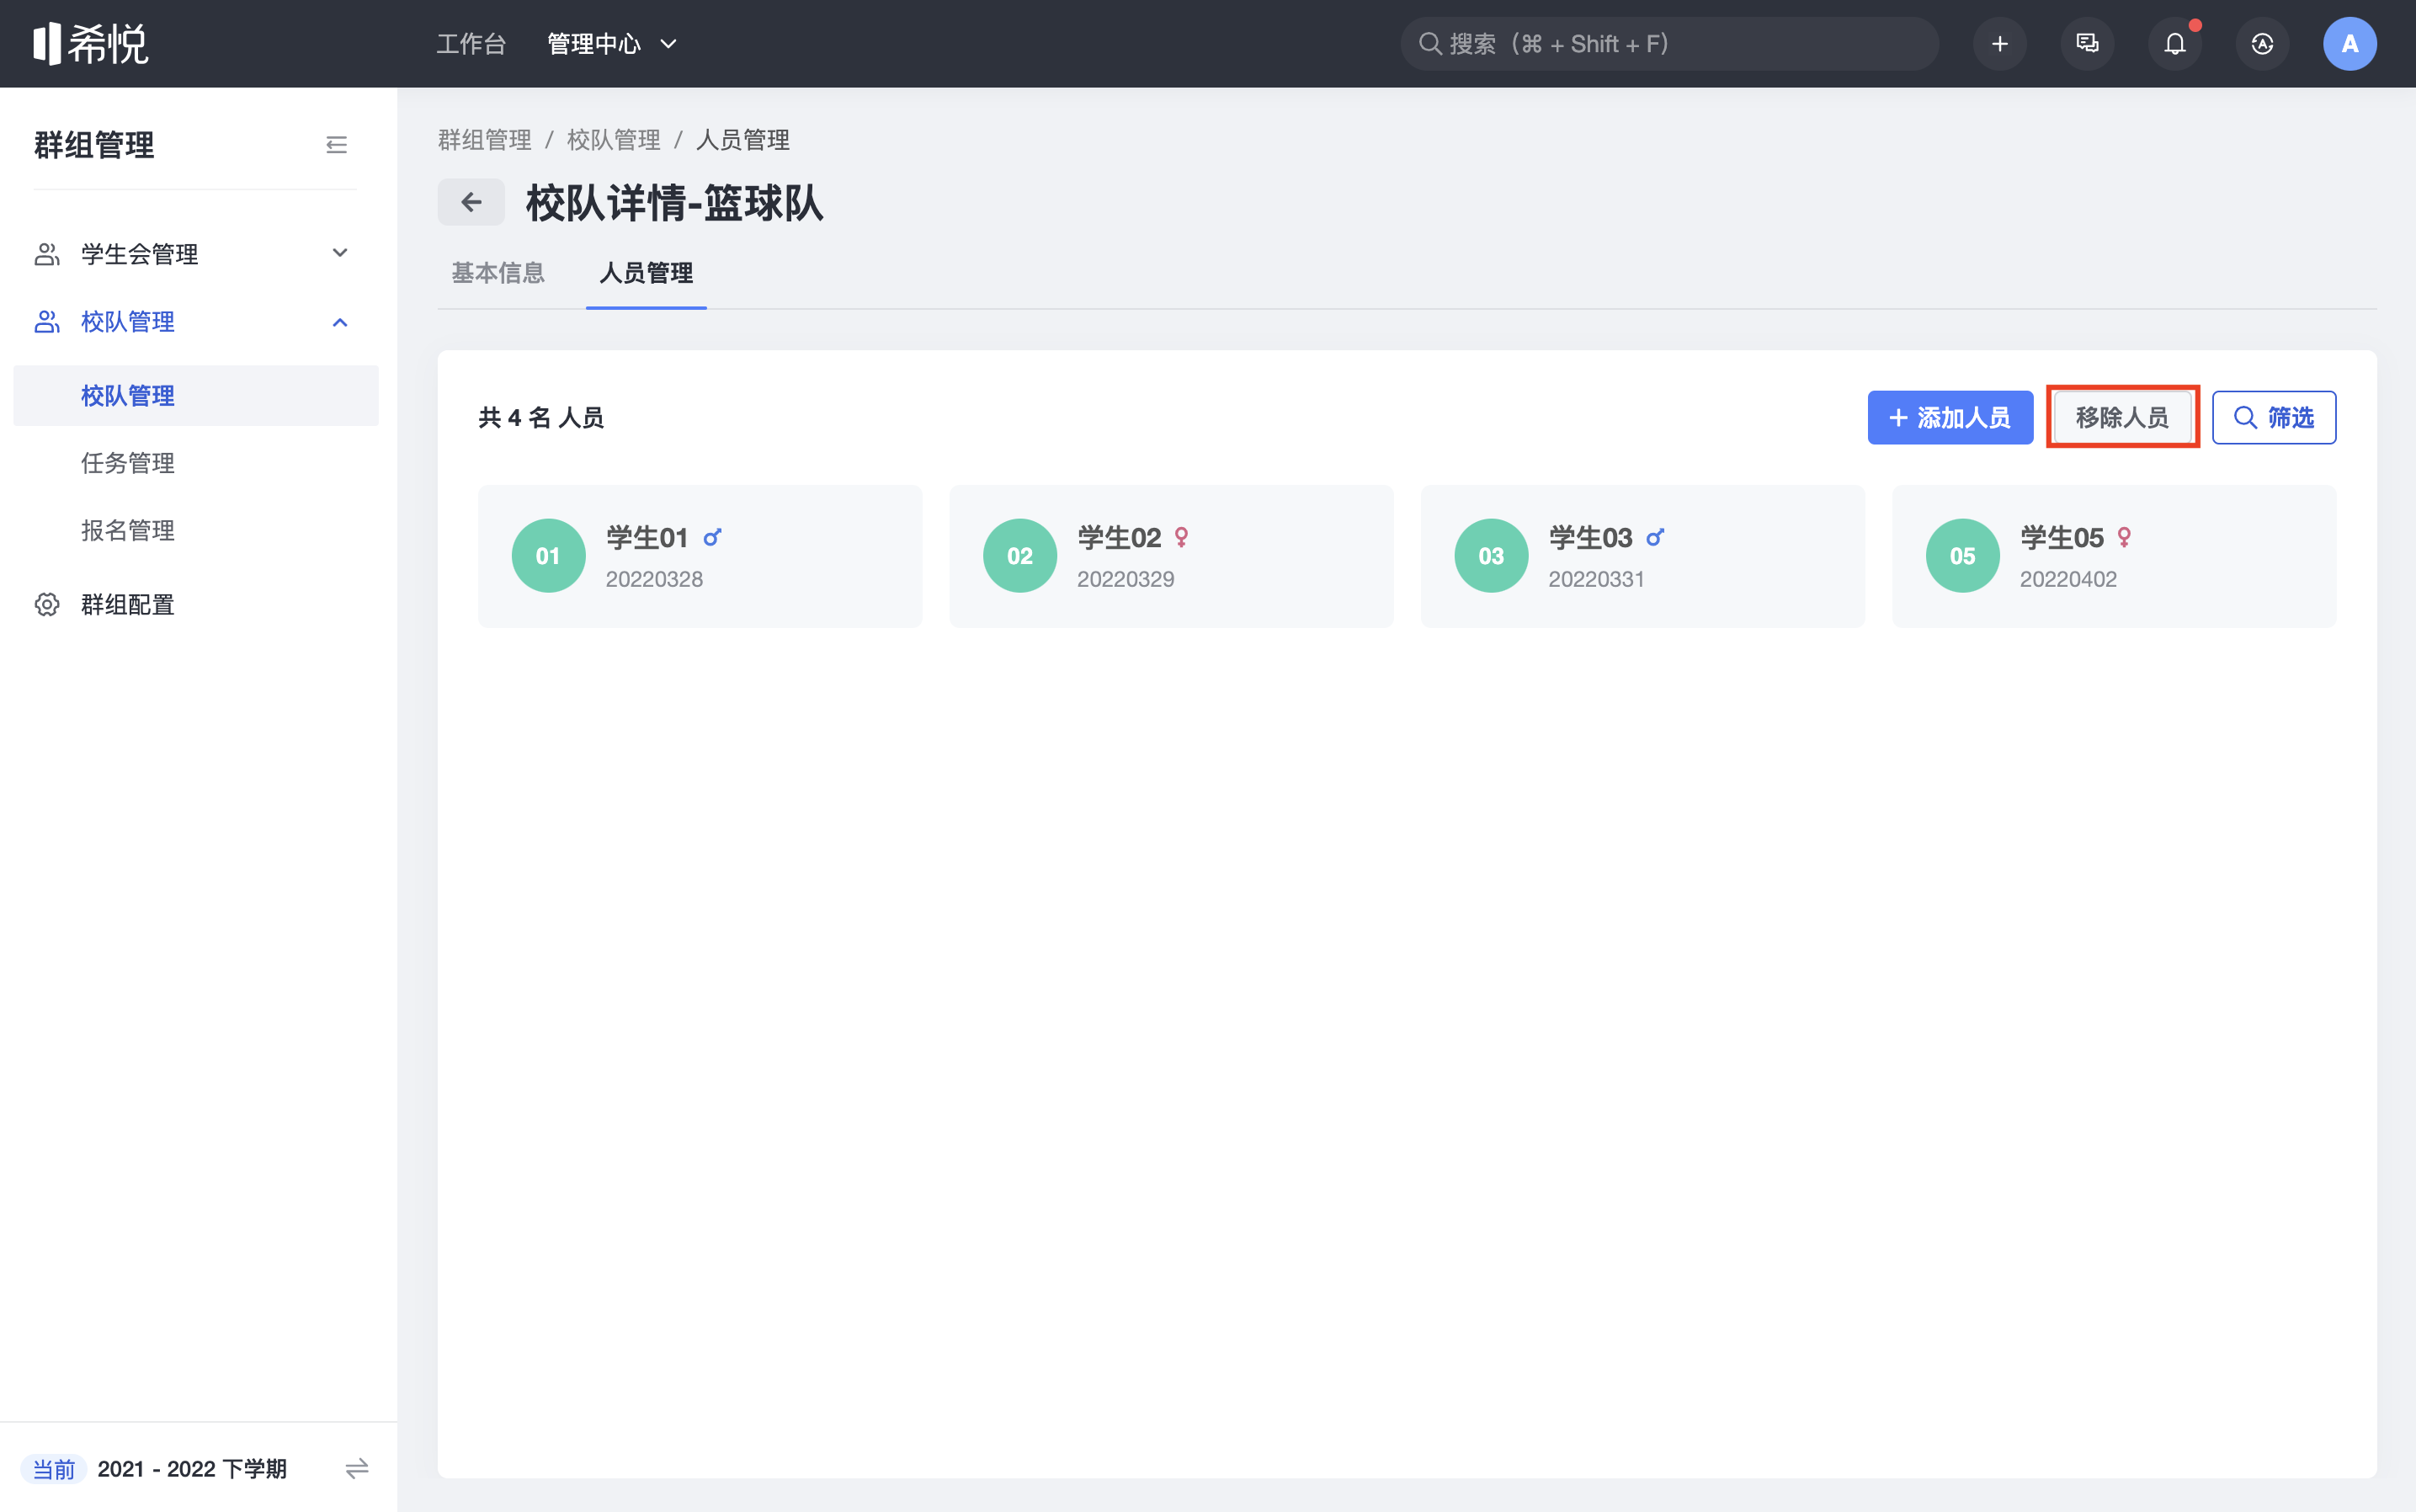Click the 2021 - 2022 下学期 label

point(192,1469)
